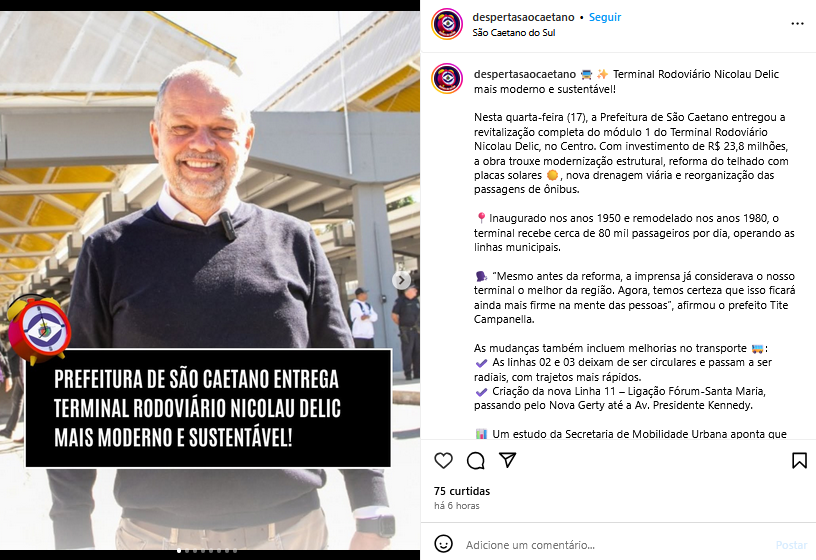Advance to next photo with carousel arrow

[401, 281]
